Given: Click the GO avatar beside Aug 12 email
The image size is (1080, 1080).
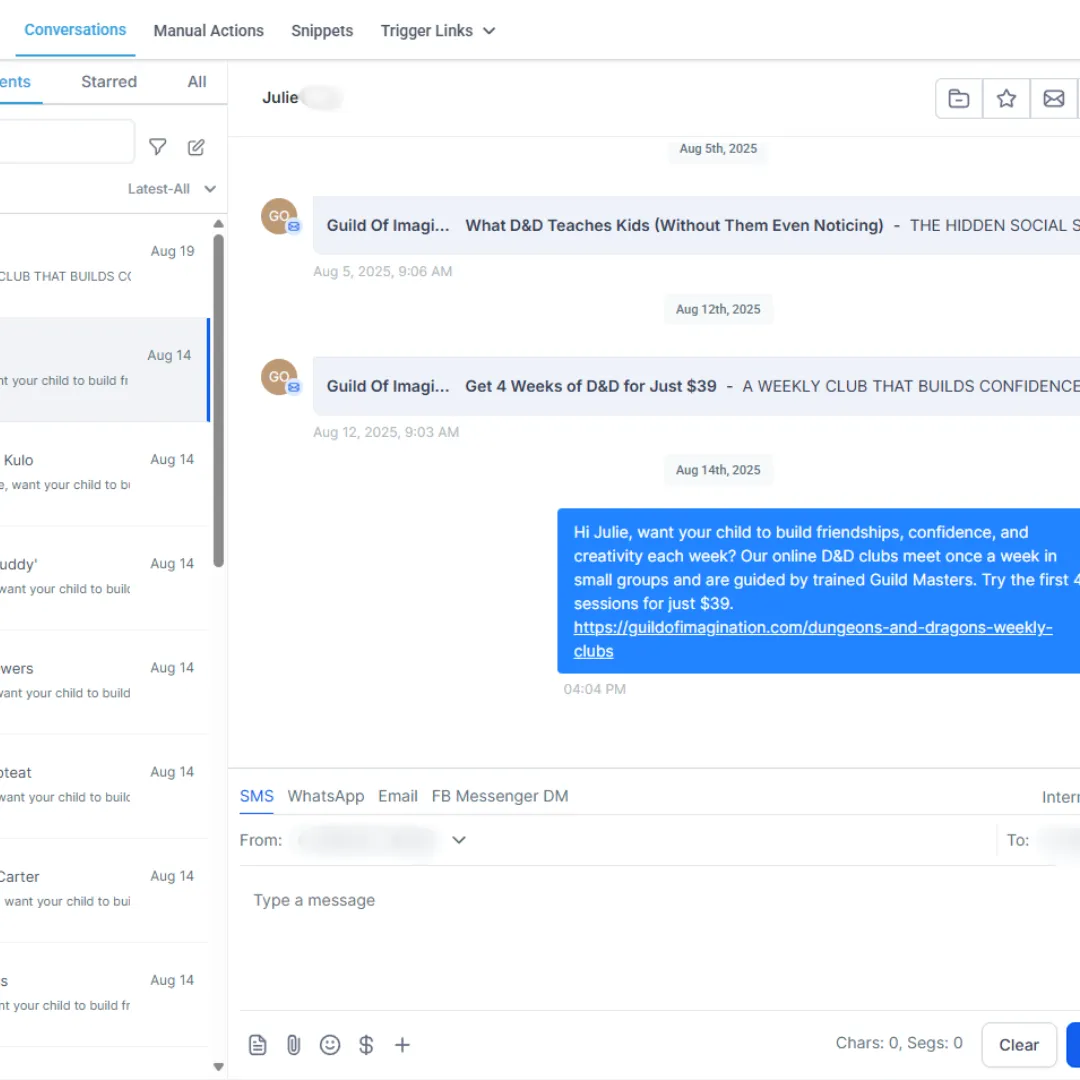Looking at the screenshot, I should [x=279, y=377].
